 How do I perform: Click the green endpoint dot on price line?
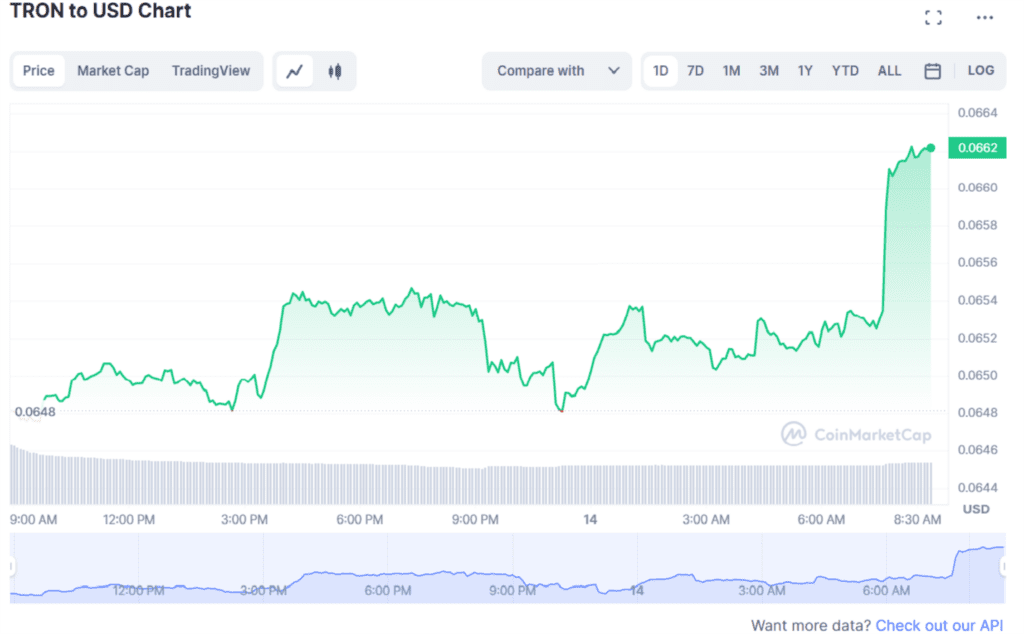click(x=931, y=148)
